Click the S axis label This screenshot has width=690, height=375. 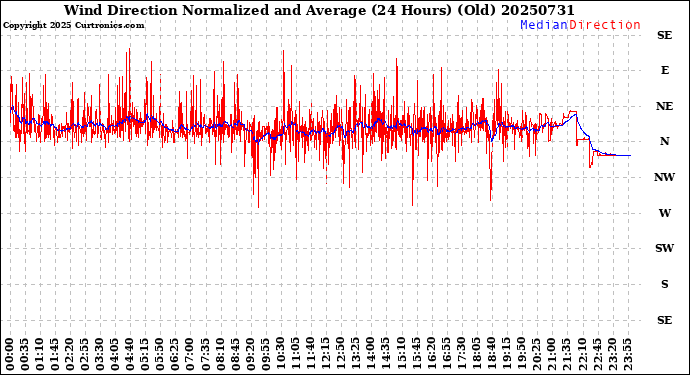[664, 284]
